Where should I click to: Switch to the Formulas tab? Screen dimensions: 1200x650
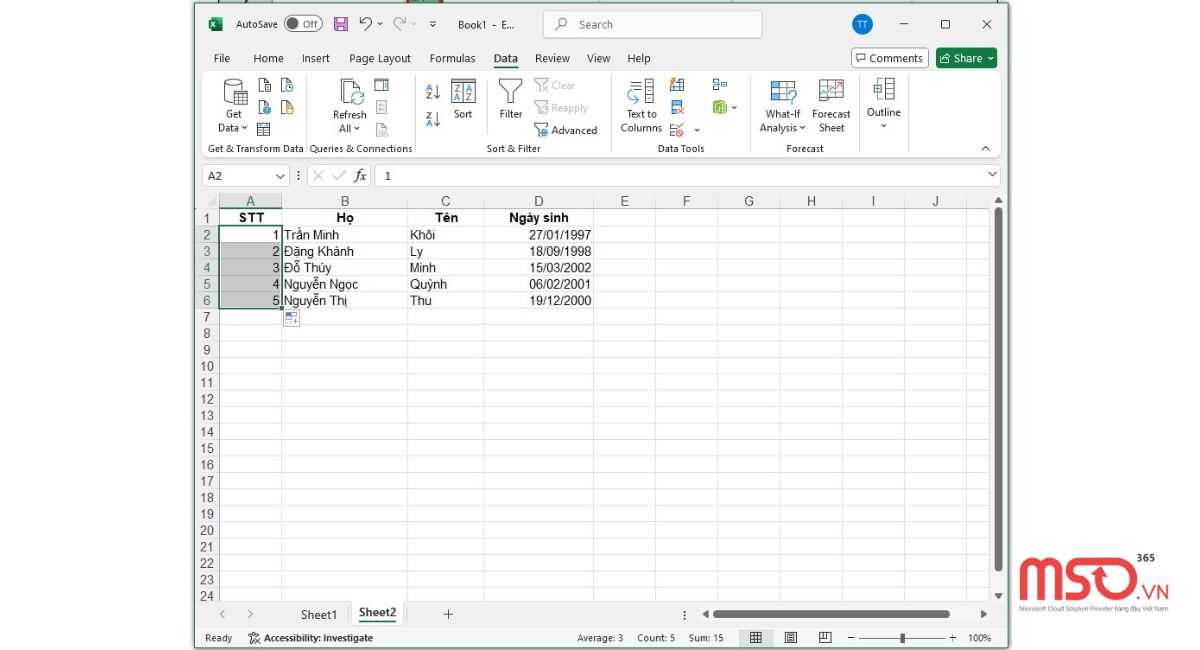[x=453, y=58]
